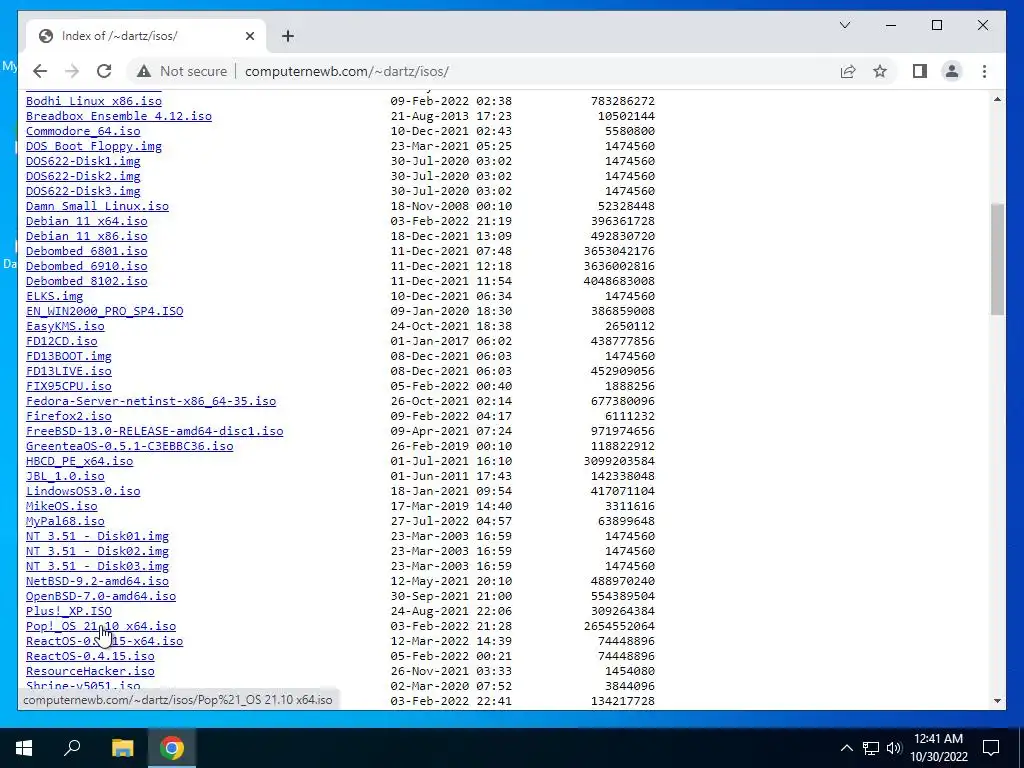Click the Debian_11_x86.iso link
Screen dimensions: 1024x768
[86, 236]
